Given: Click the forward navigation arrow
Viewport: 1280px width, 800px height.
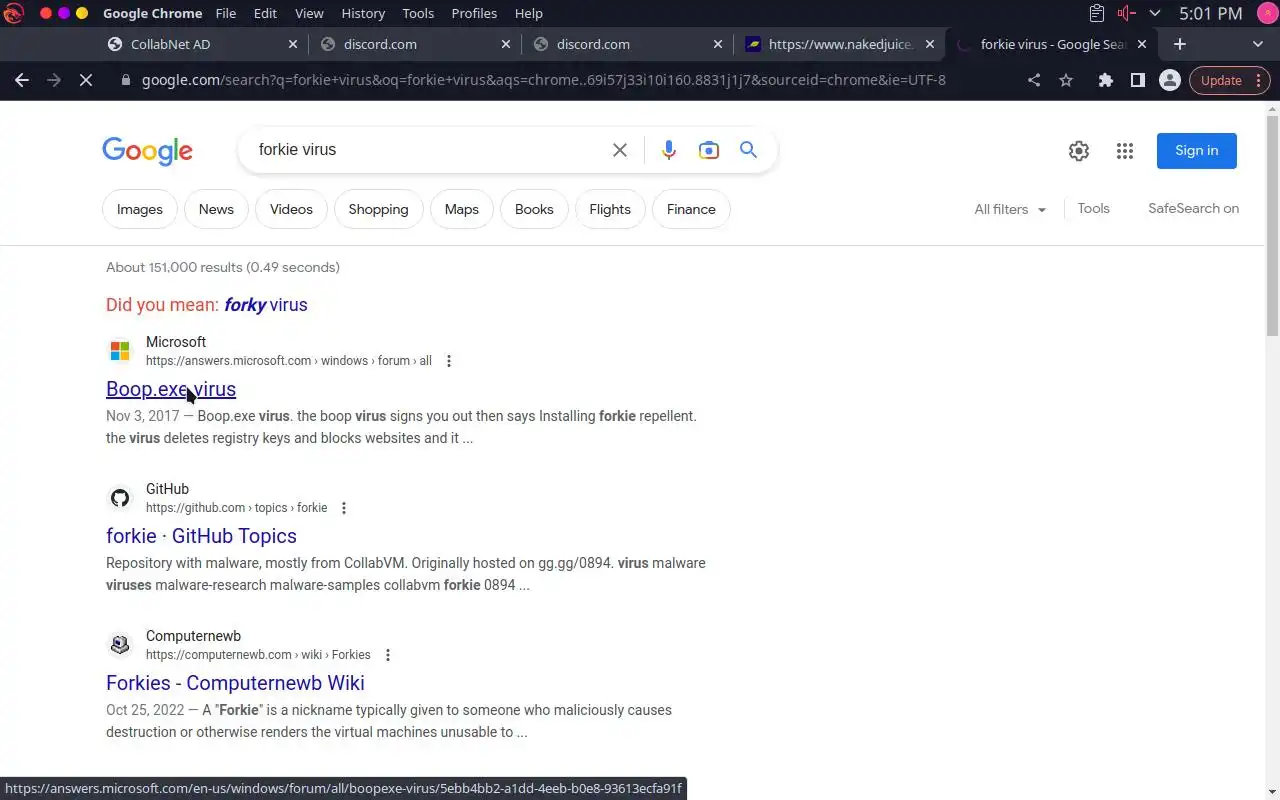Looking at the screenshot, I should (x=54, y=80).
